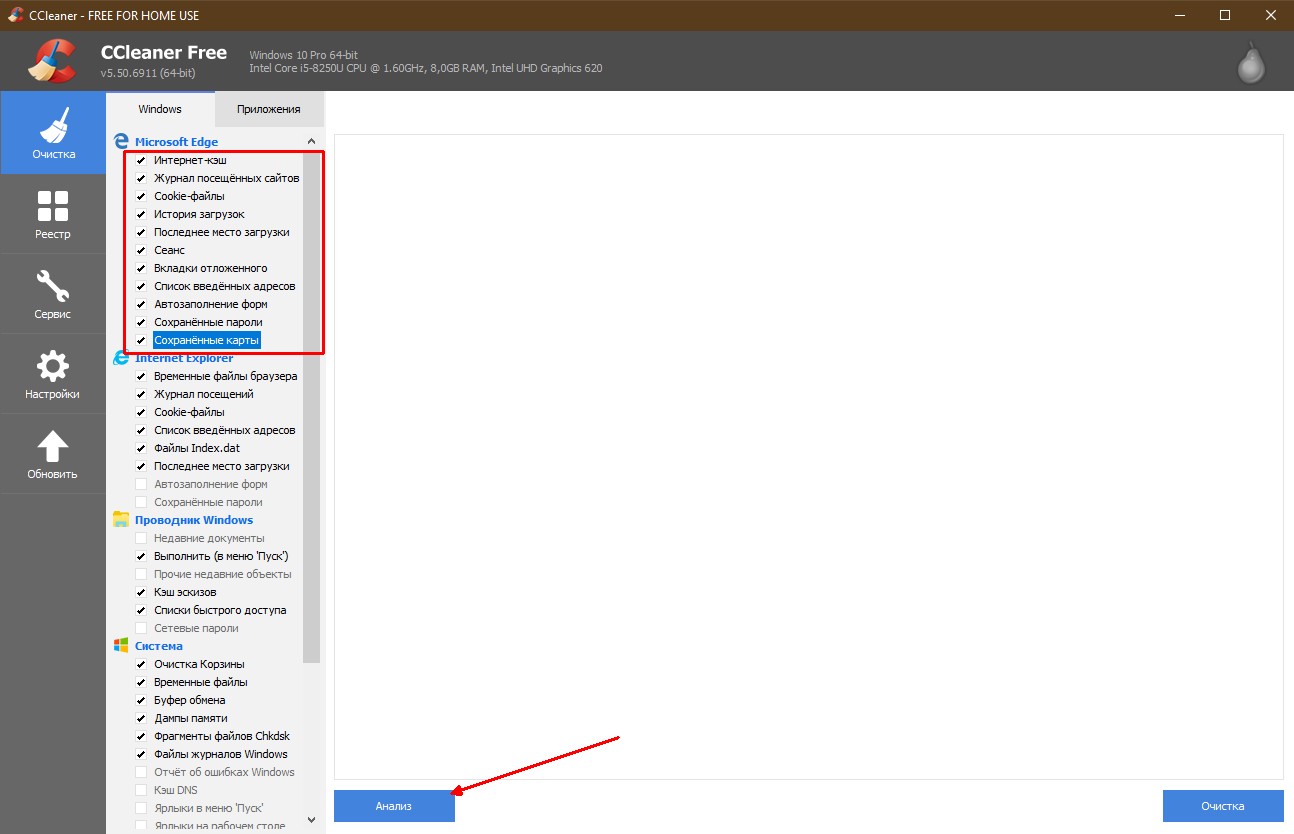Uncheck Временные файлы браузера checkbox
This screenshot has width=1294, height=834.
tap(141, 376)
